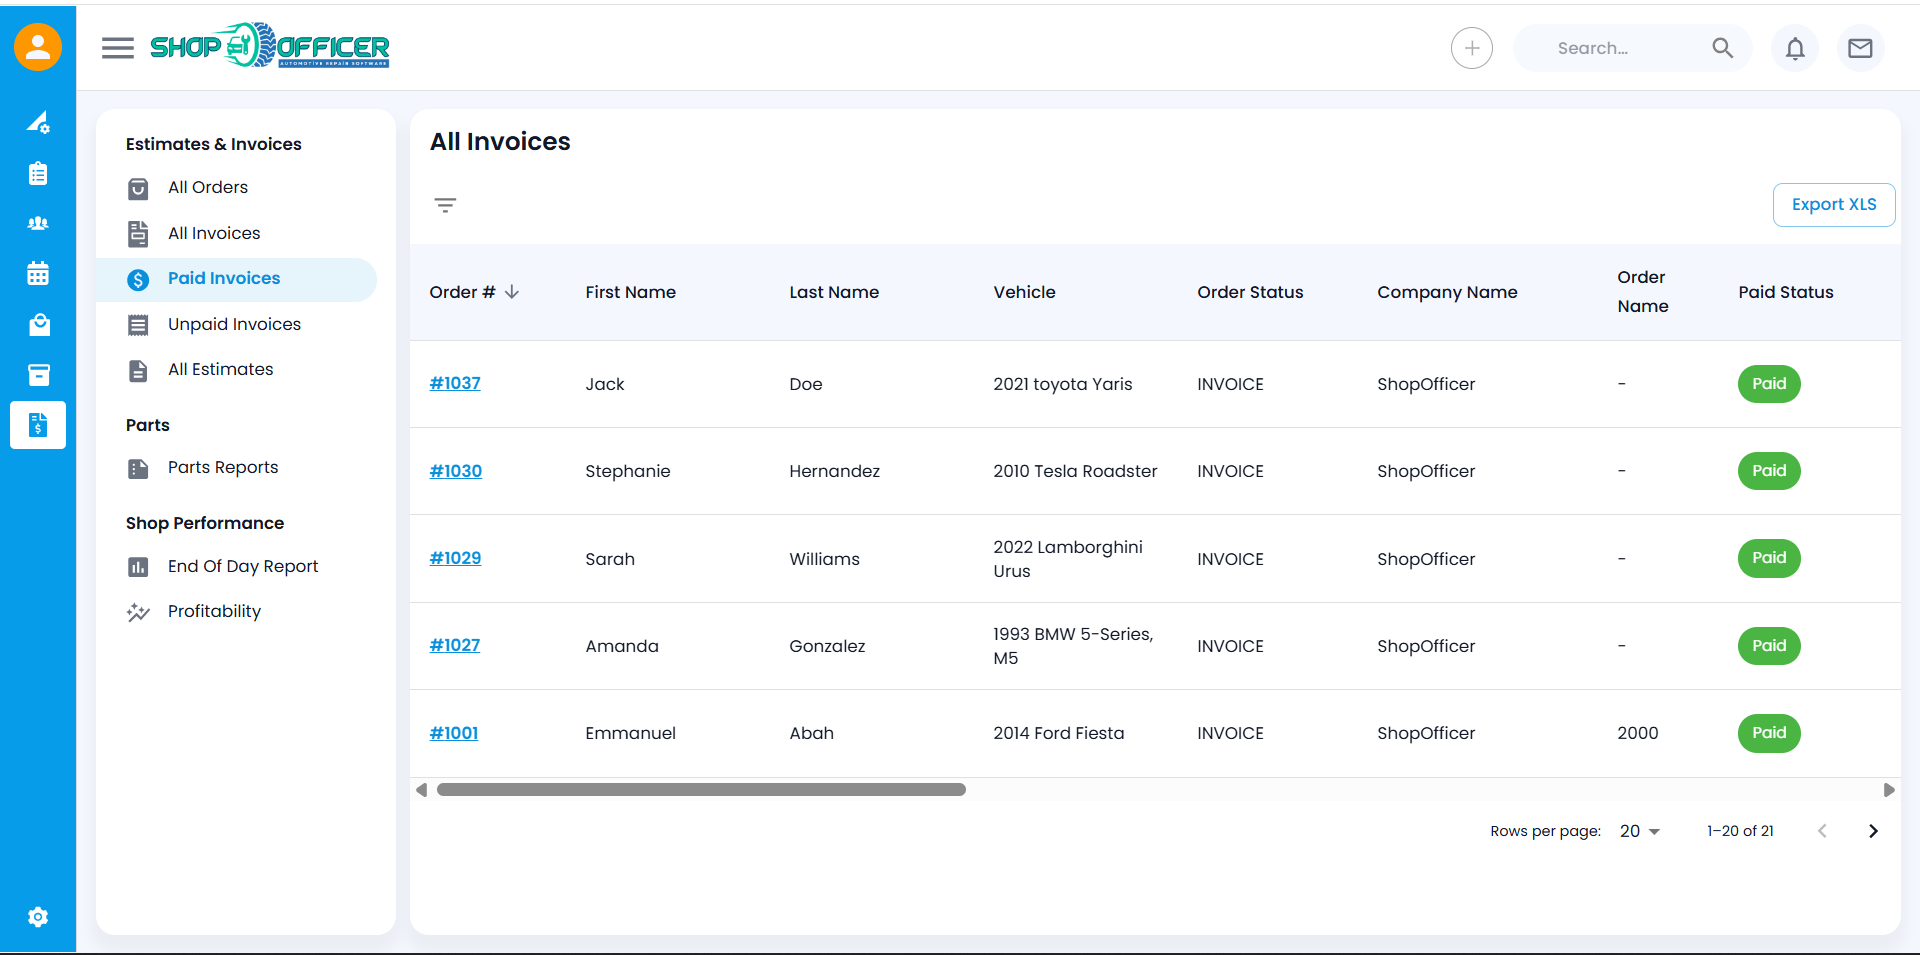1920x955 pixels.
Task: Open customers group icon in sidebar
Action: pos(38,224)
